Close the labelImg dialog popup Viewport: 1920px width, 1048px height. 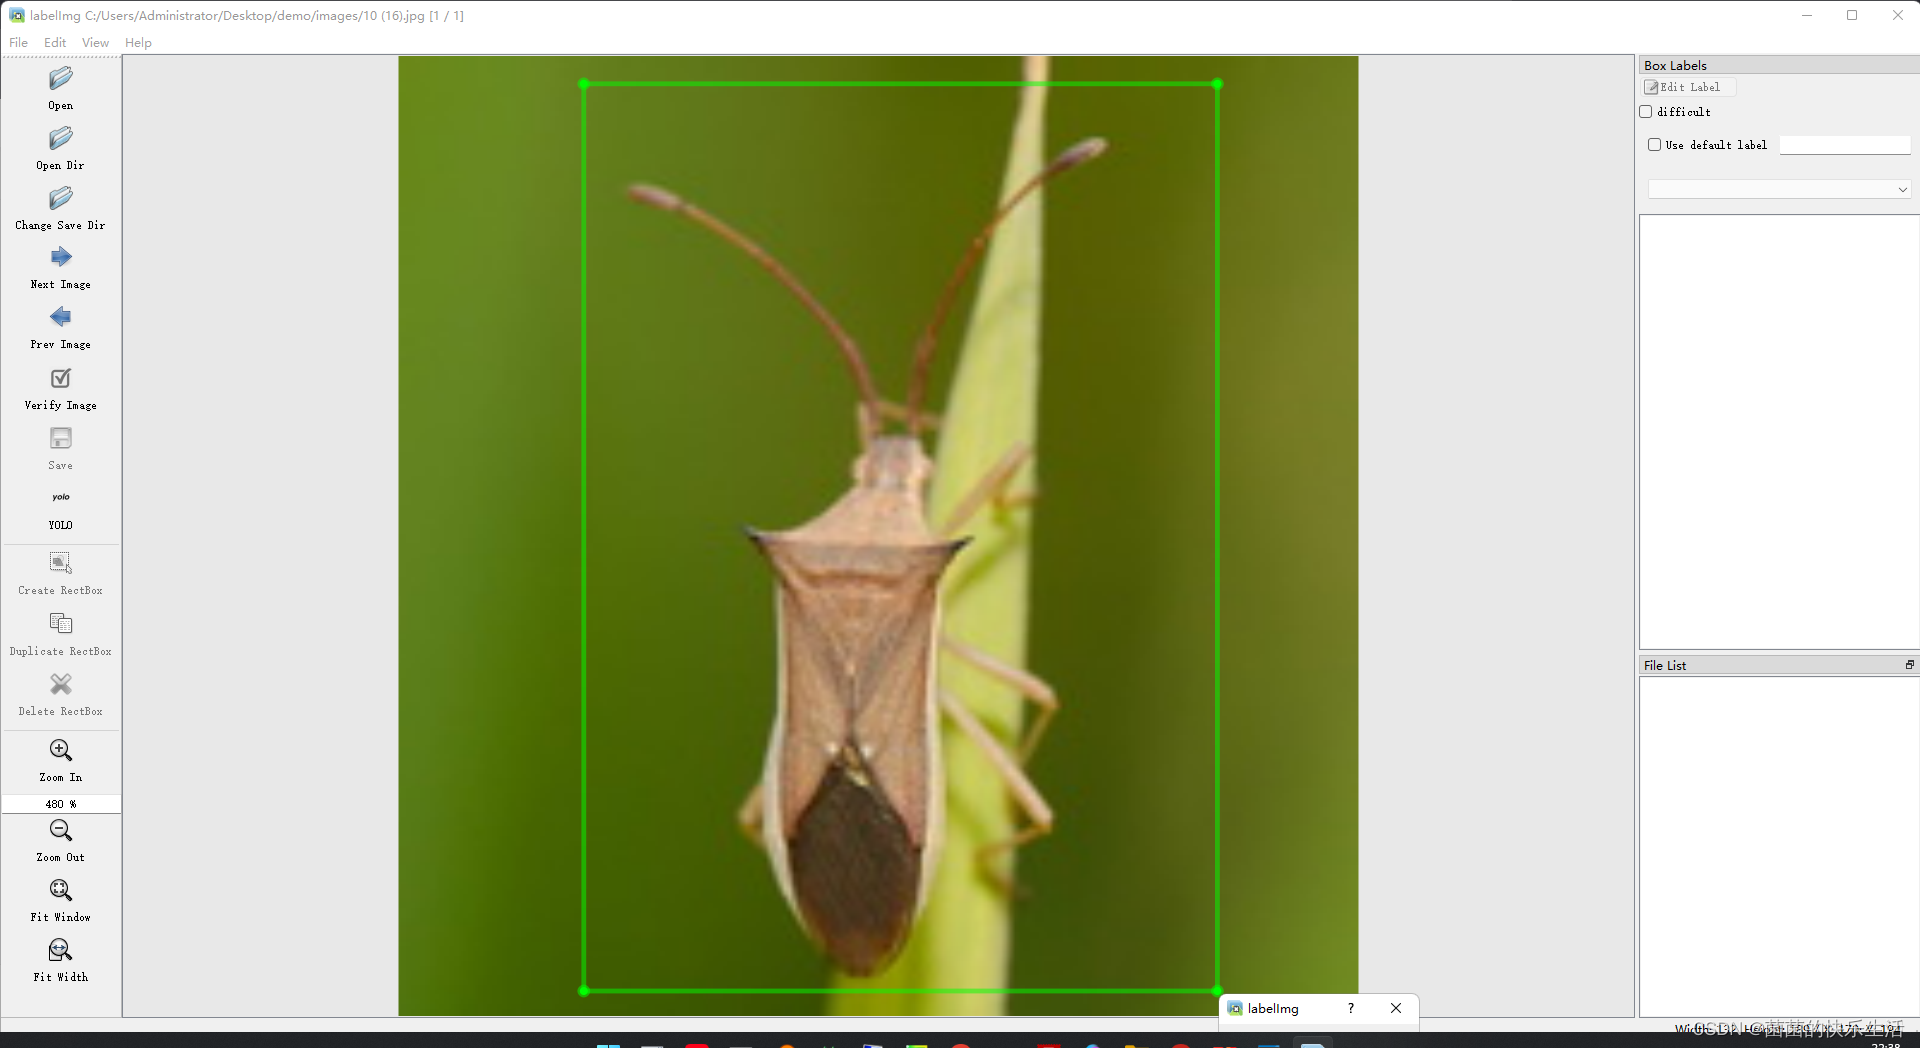1396,1008
